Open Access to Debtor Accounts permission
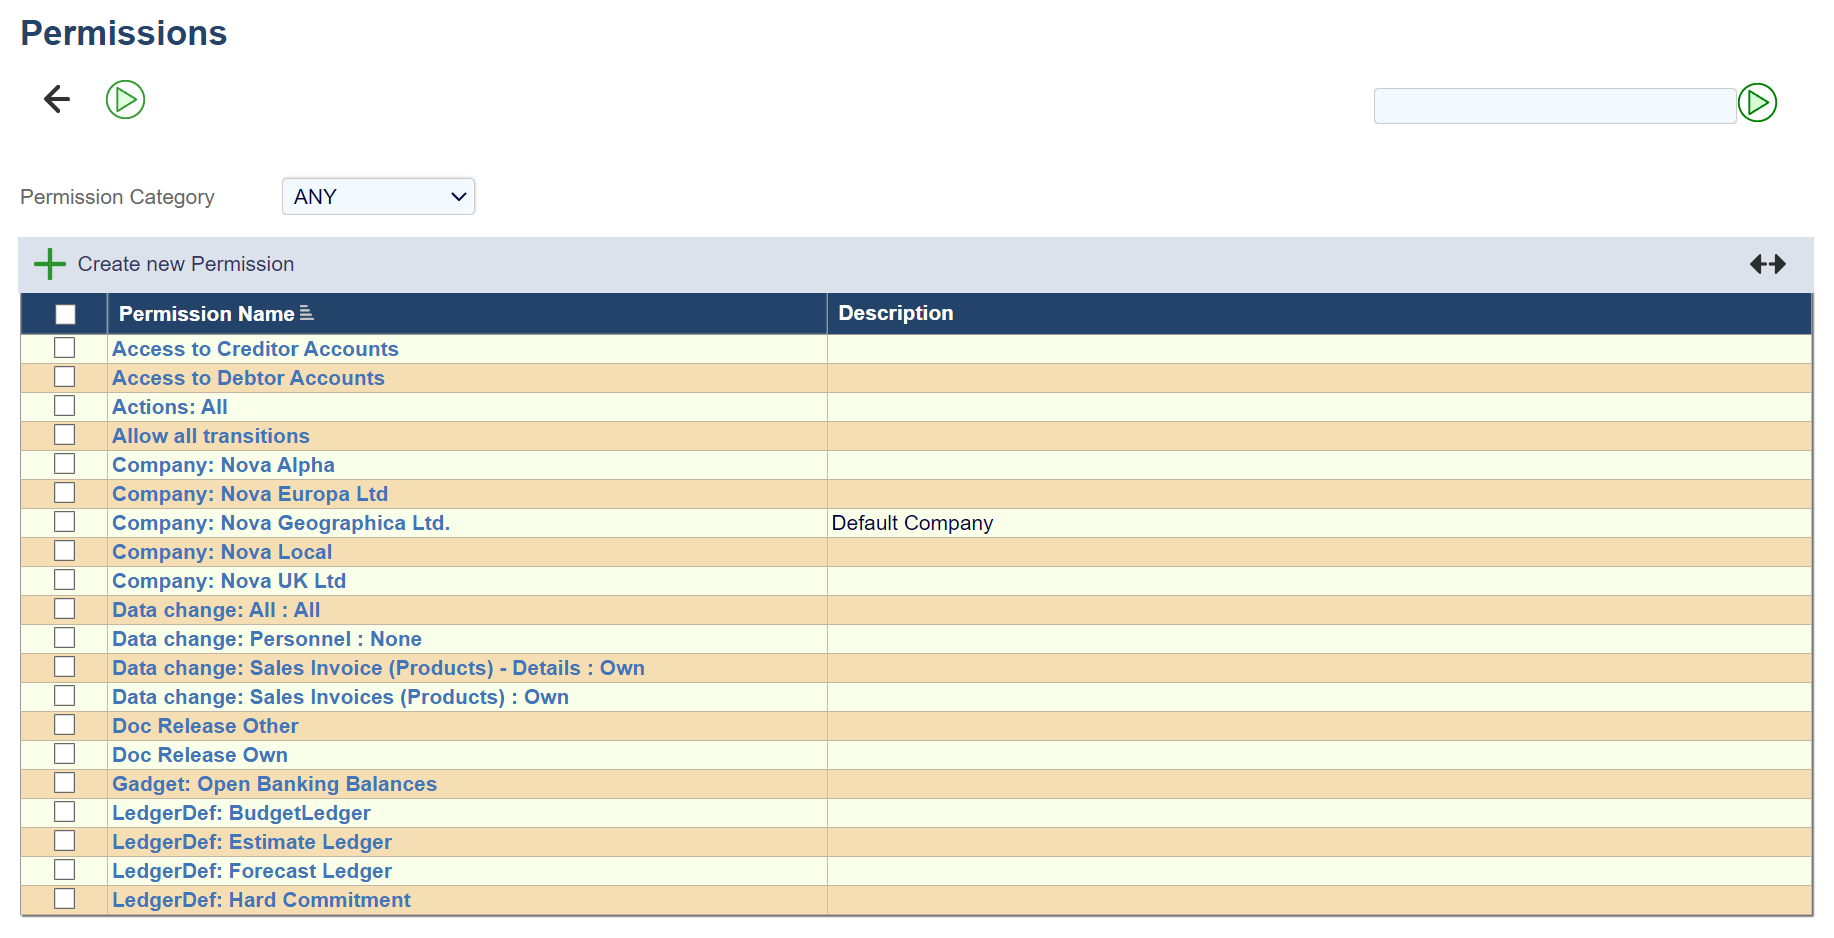The height and width of the screenshot is (938, 1834). click(x=248, y=378)
